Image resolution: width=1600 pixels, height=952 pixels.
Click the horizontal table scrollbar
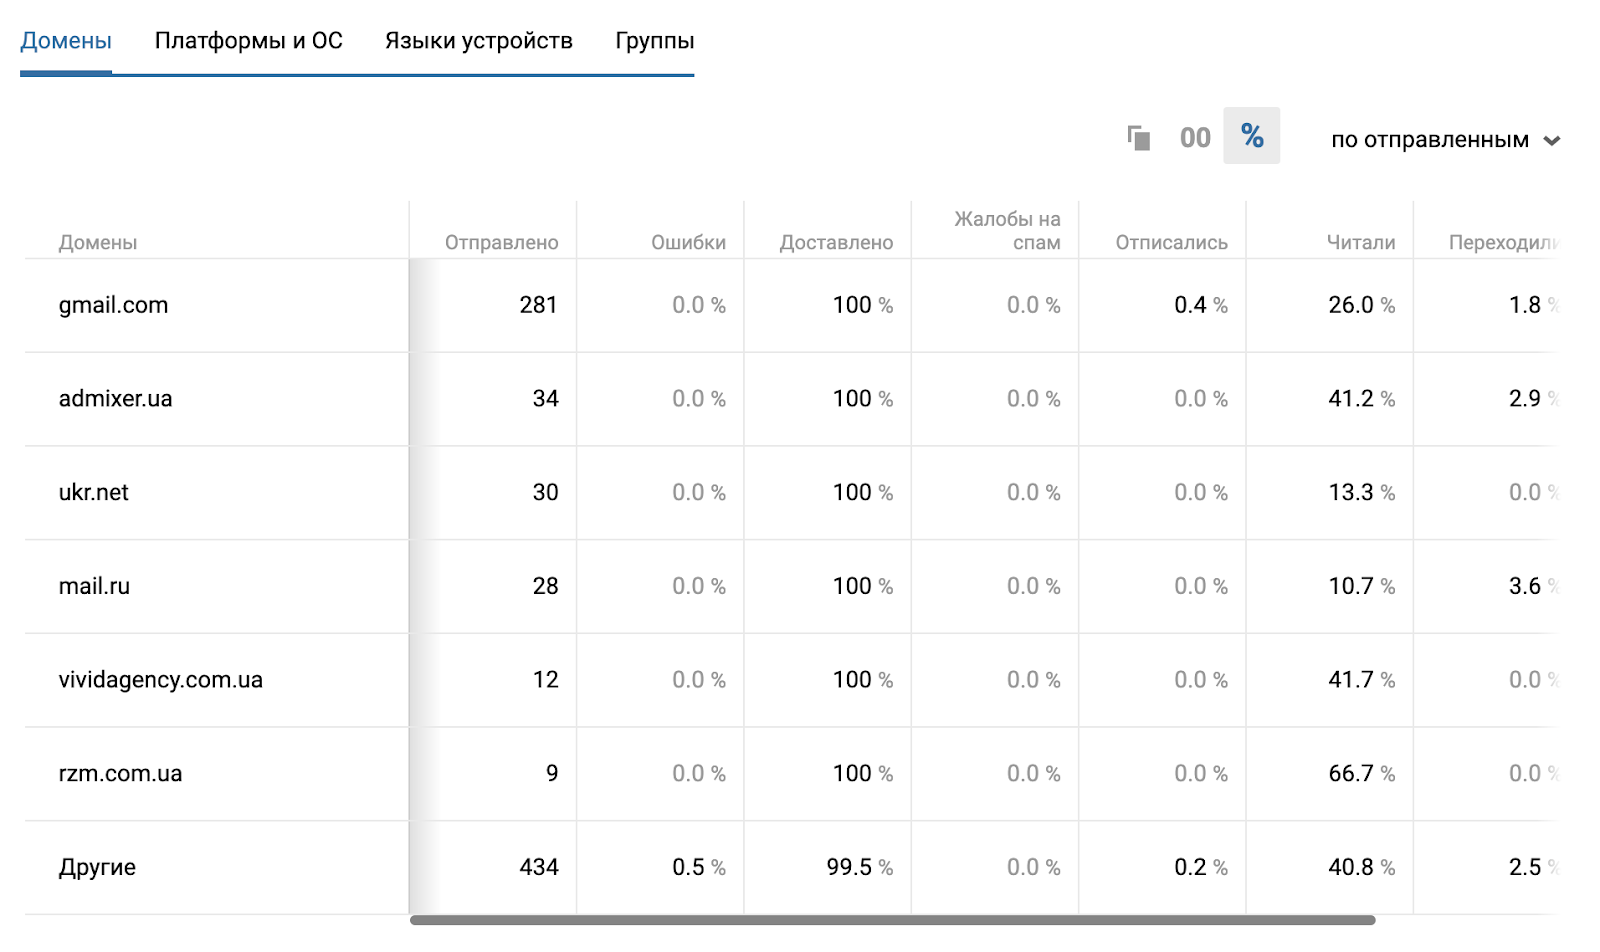pos(892,920)
